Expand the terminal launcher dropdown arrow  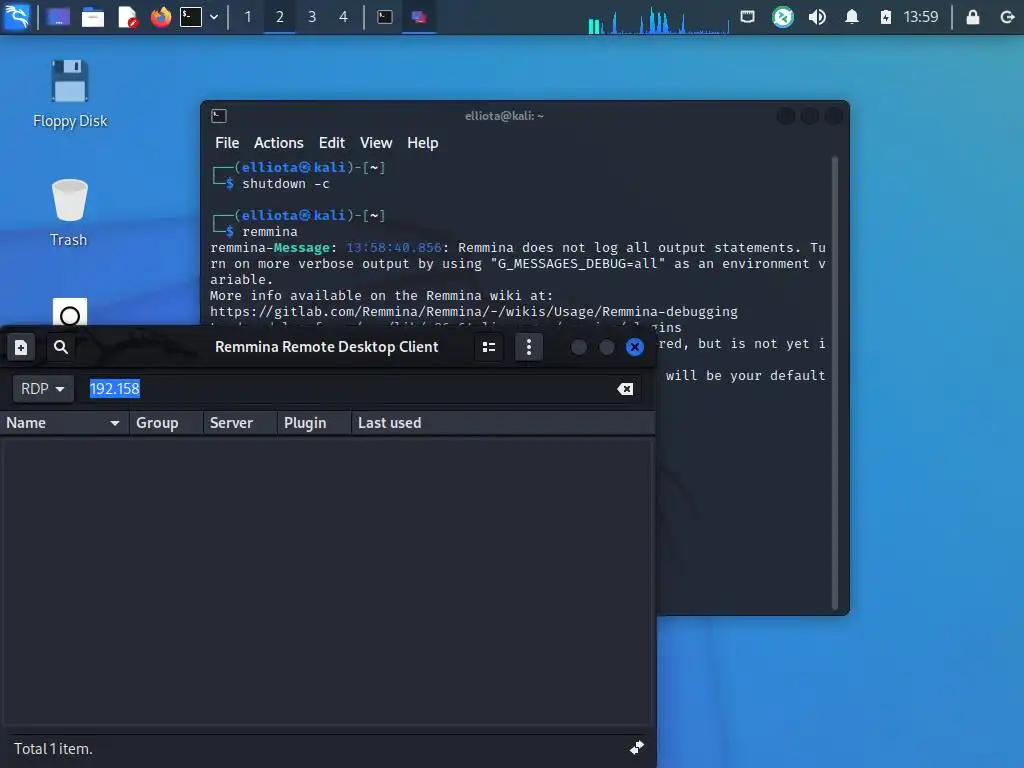[x=214, y=17]
